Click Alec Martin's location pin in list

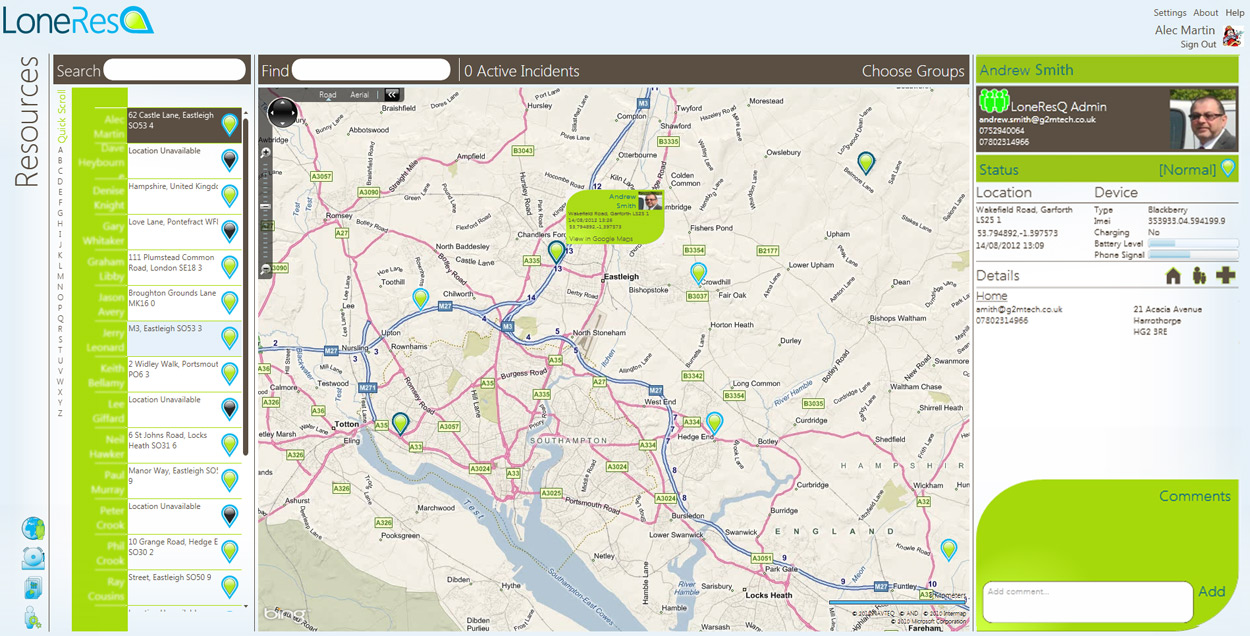click(x=230, y=125)
